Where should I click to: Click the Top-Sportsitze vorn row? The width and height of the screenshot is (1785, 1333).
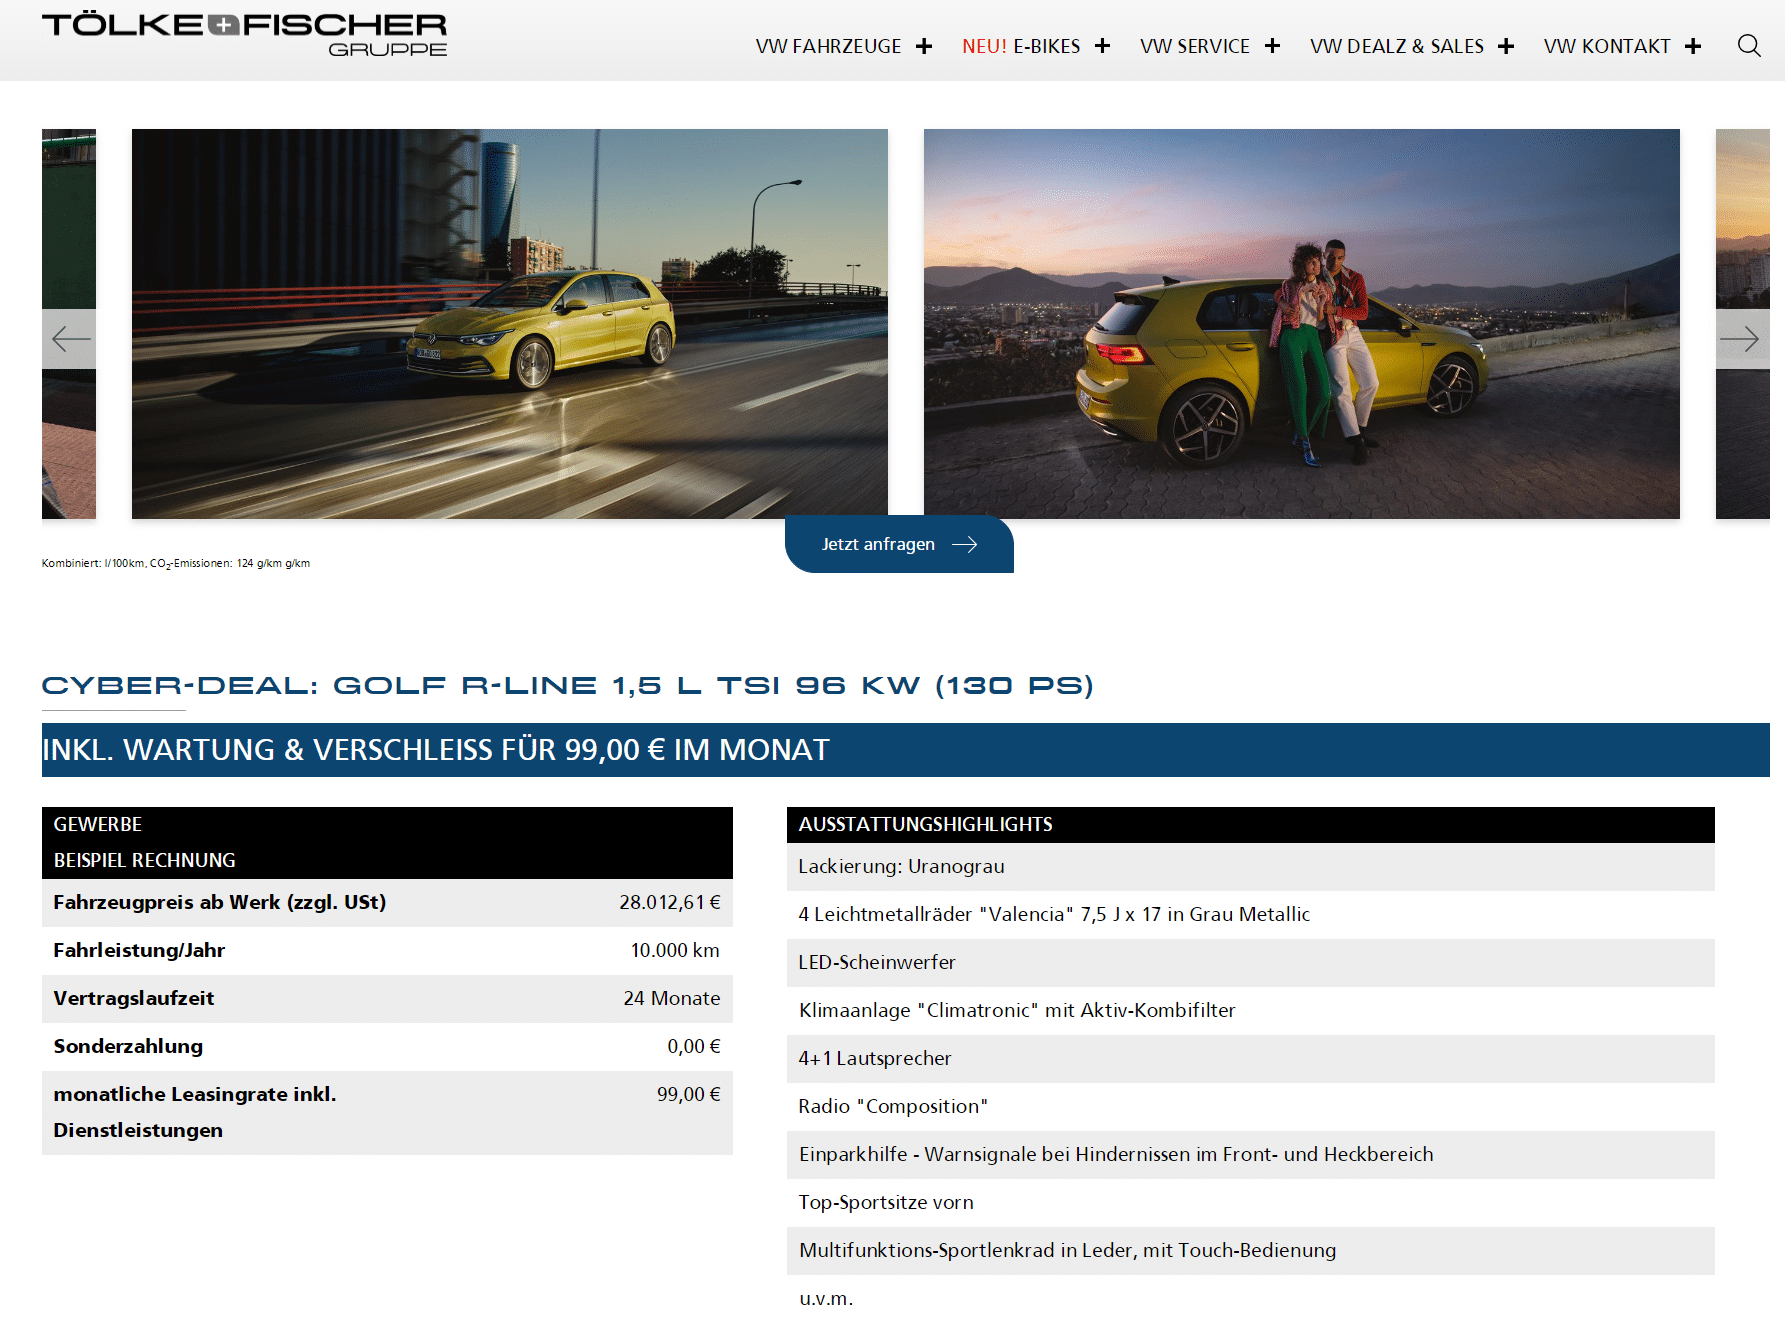1251,1203
